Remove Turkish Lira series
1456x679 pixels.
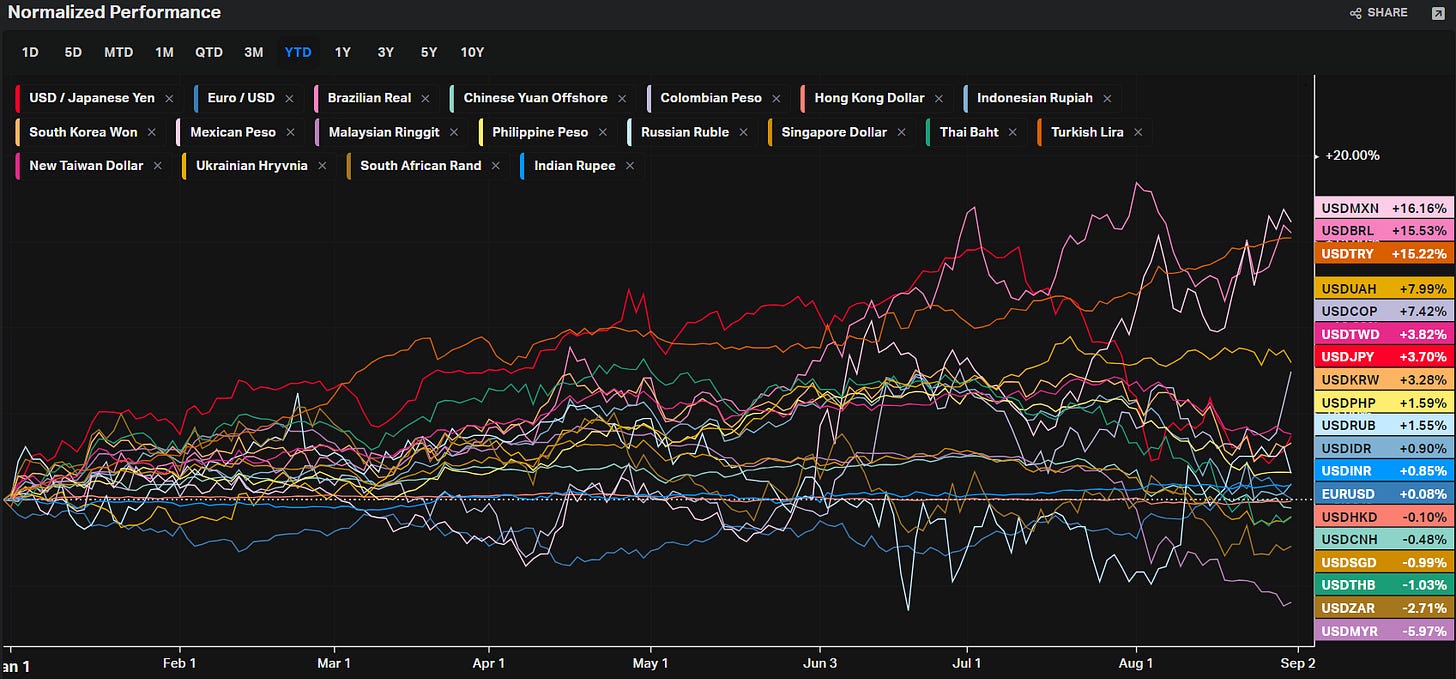point(1138,132)
